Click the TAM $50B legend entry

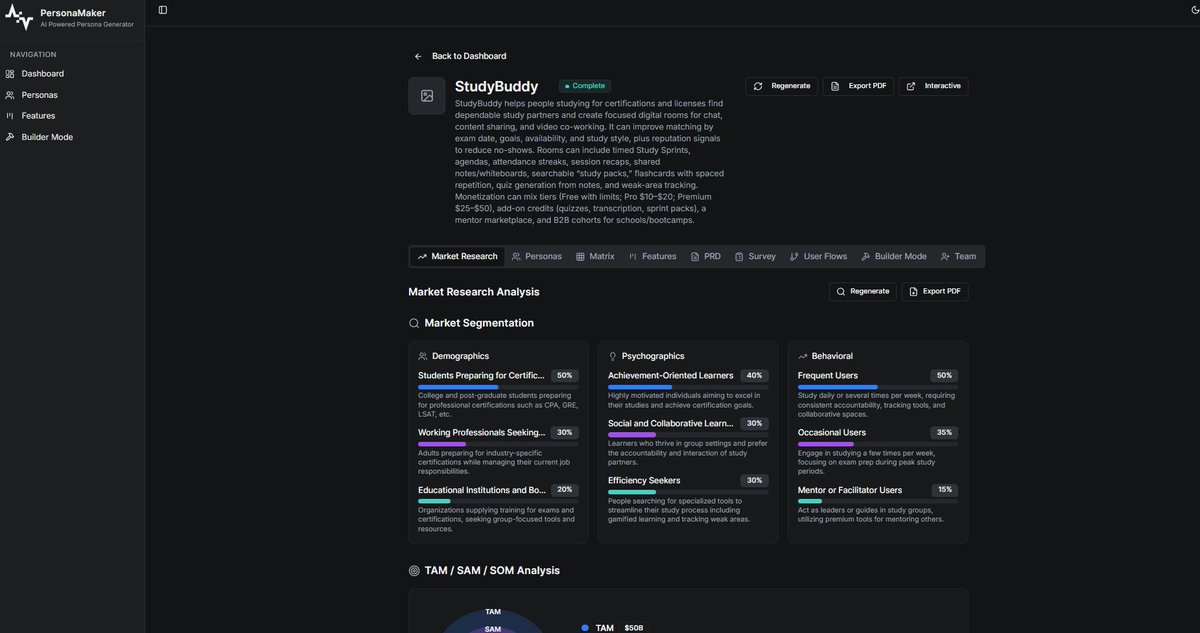pyautogui.click(x=614, y=628)
